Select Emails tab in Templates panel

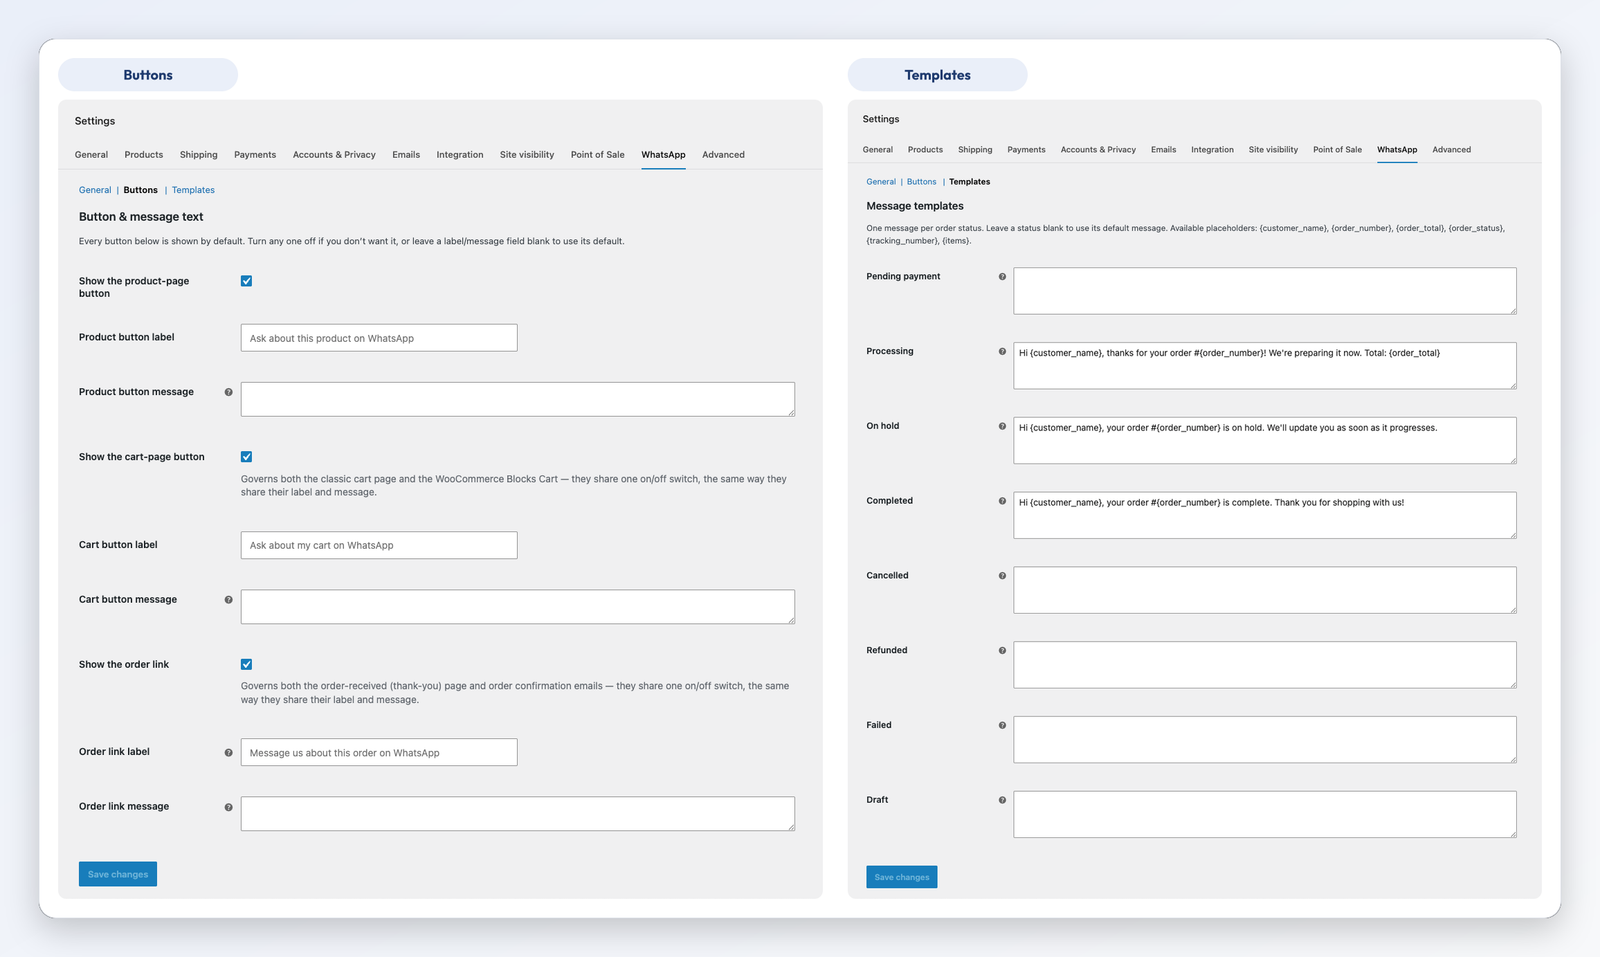(x=1163, y=150)
